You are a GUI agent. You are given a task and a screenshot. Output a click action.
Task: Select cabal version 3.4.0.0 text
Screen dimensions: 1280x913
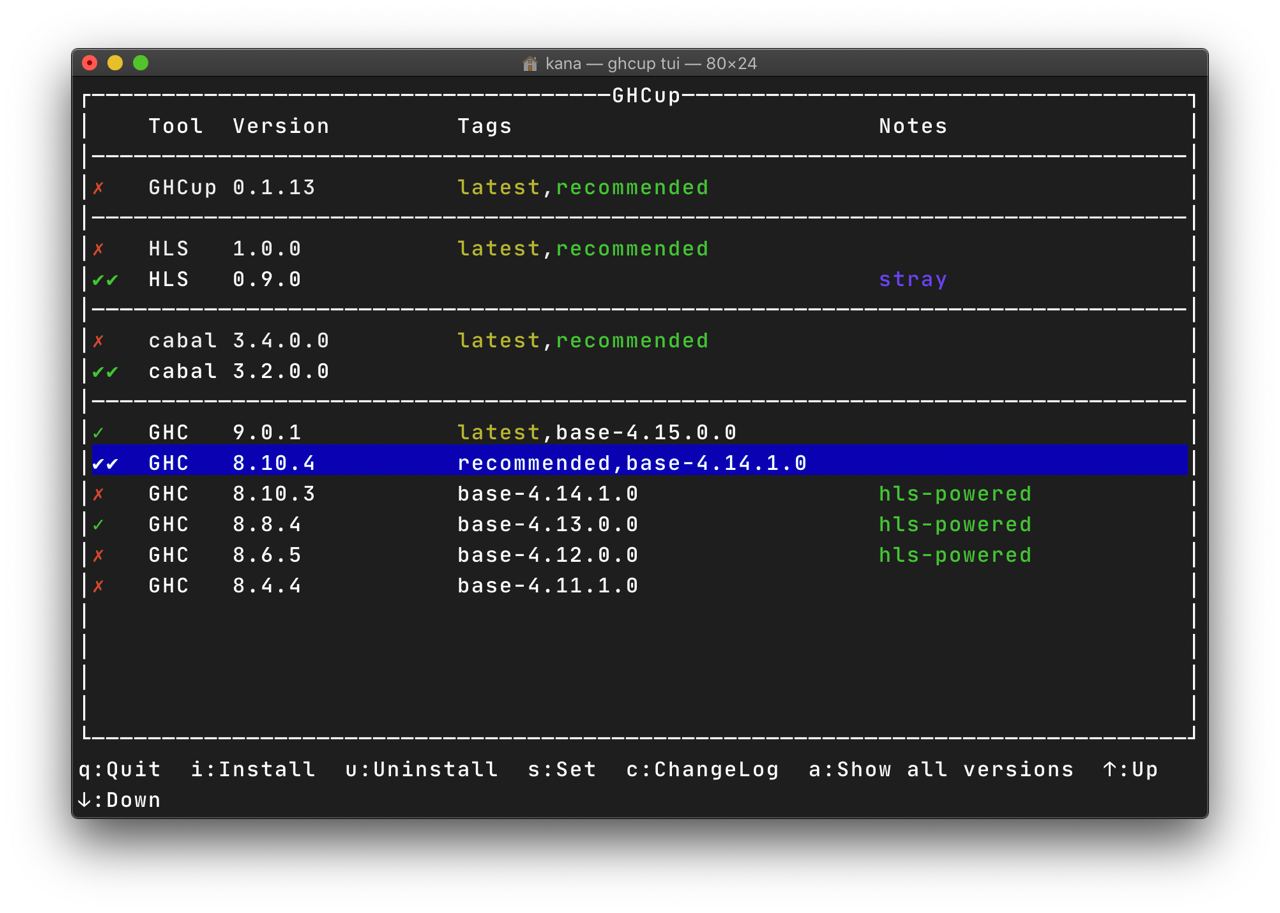281,340
